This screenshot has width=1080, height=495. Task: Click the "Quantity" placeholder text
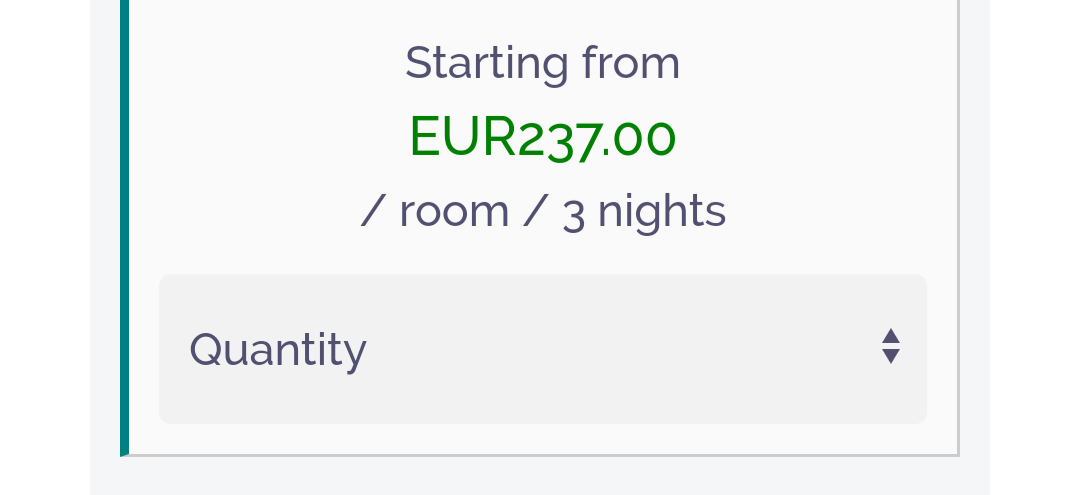pyautogui.click(x=278, y=350)
